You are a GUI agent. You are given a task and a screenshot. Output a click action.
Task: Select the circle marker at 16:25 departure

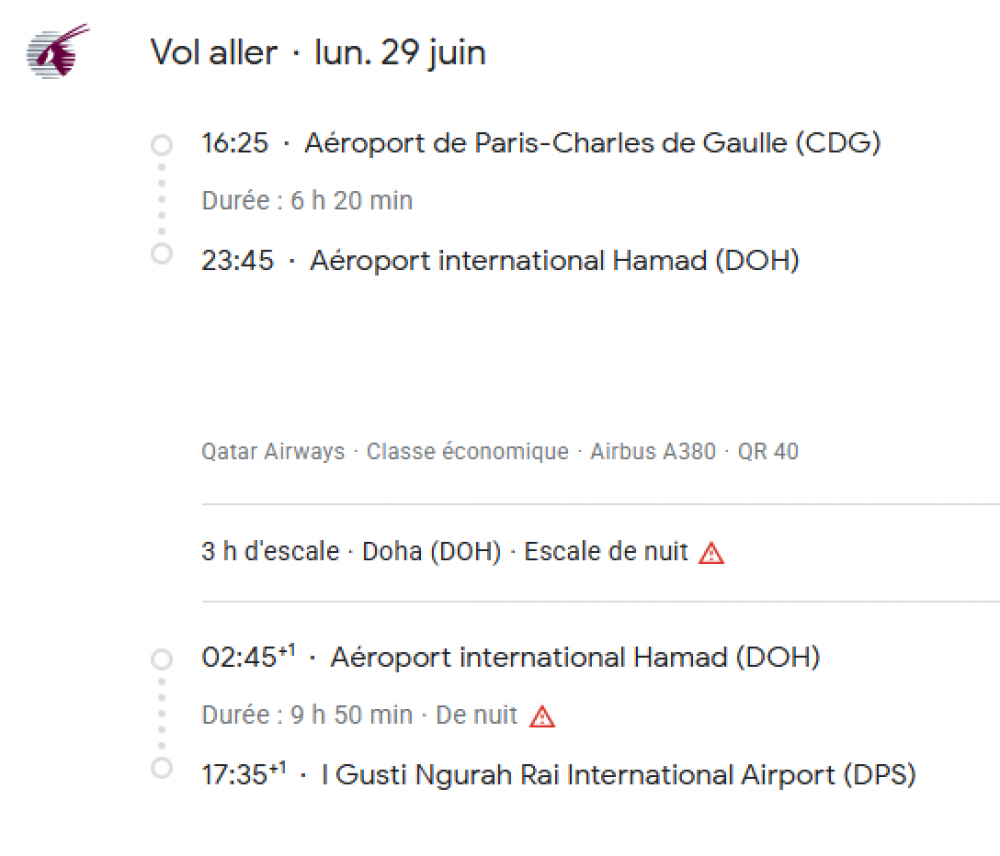[161, 145]
